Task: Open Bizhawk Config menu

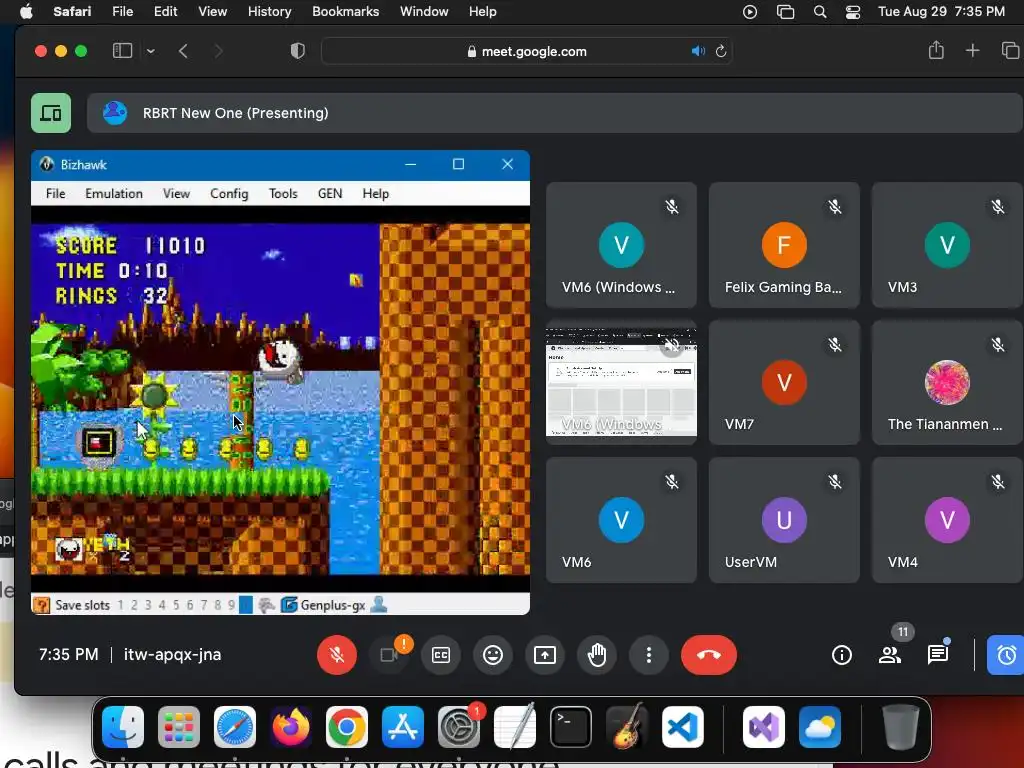Action: 229,193
